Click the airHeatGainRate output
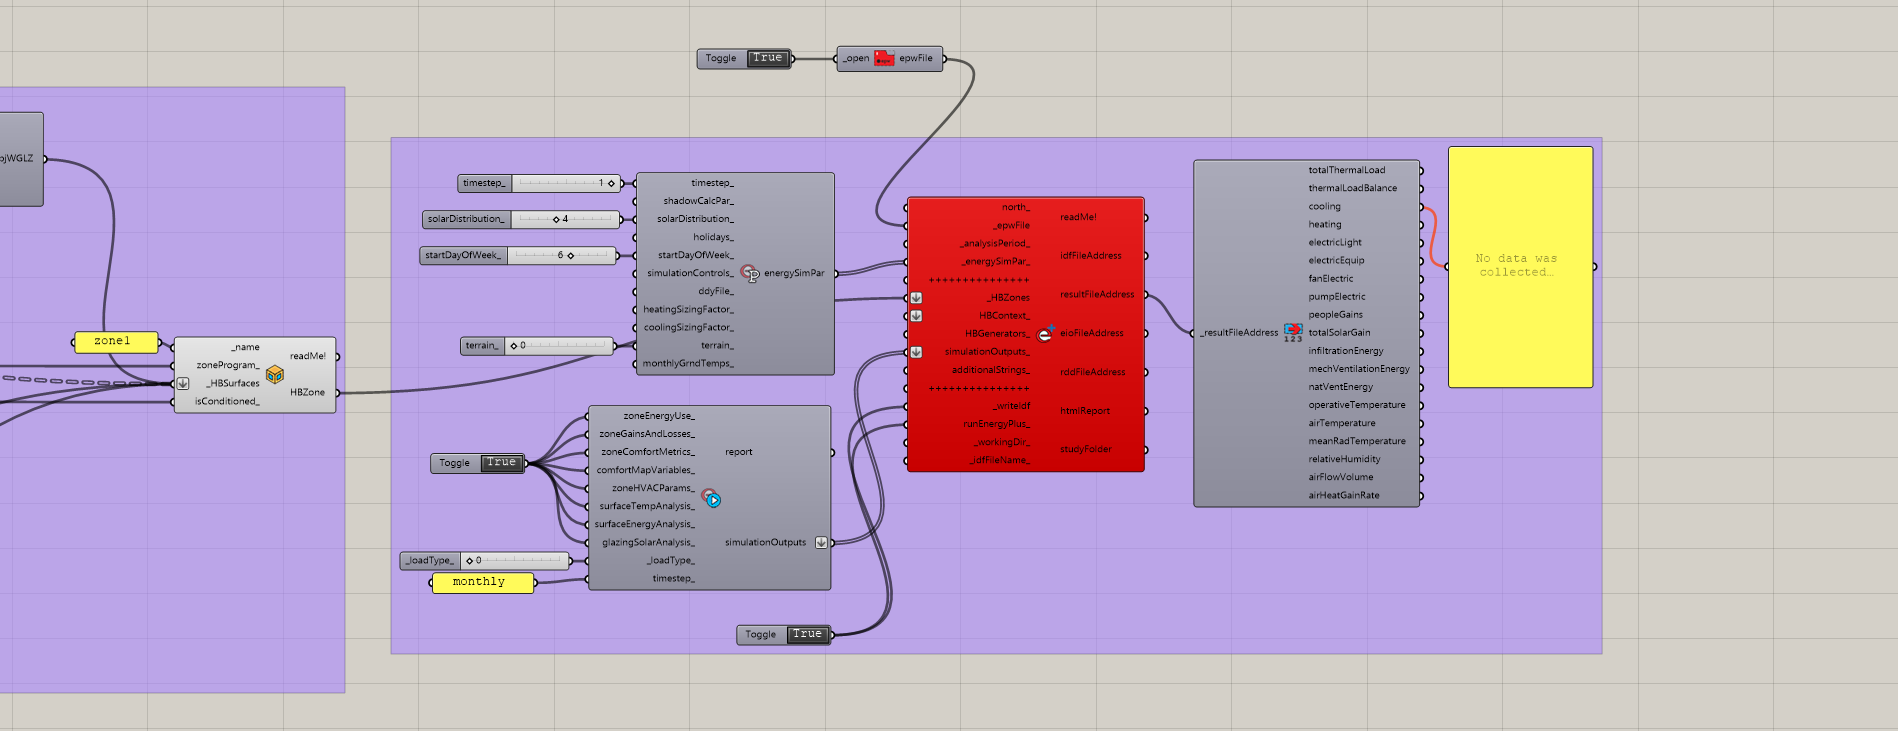Viewport: 1898px width, 731px height. tap(1343, 496)
